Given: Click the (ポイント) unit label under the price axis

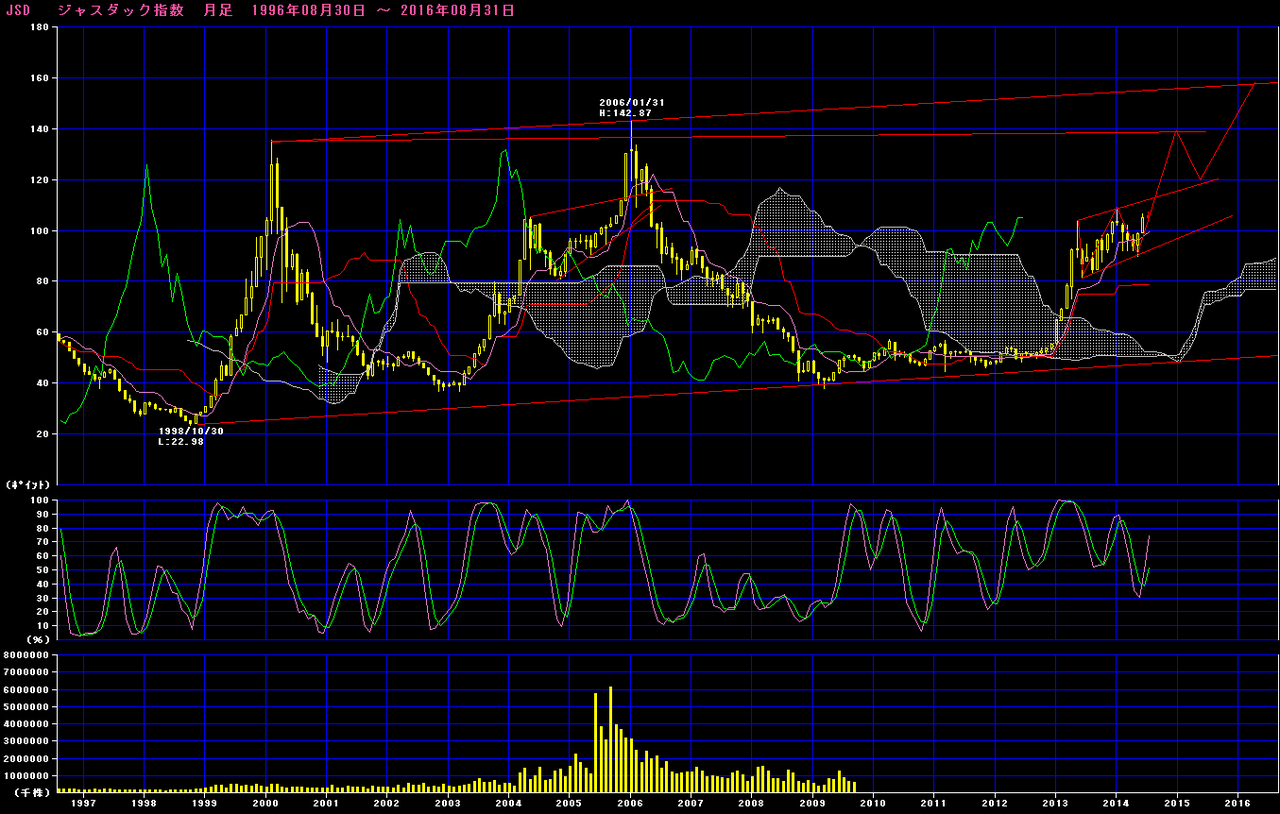Looking at the screenshot, I should (x=28, y=484).
